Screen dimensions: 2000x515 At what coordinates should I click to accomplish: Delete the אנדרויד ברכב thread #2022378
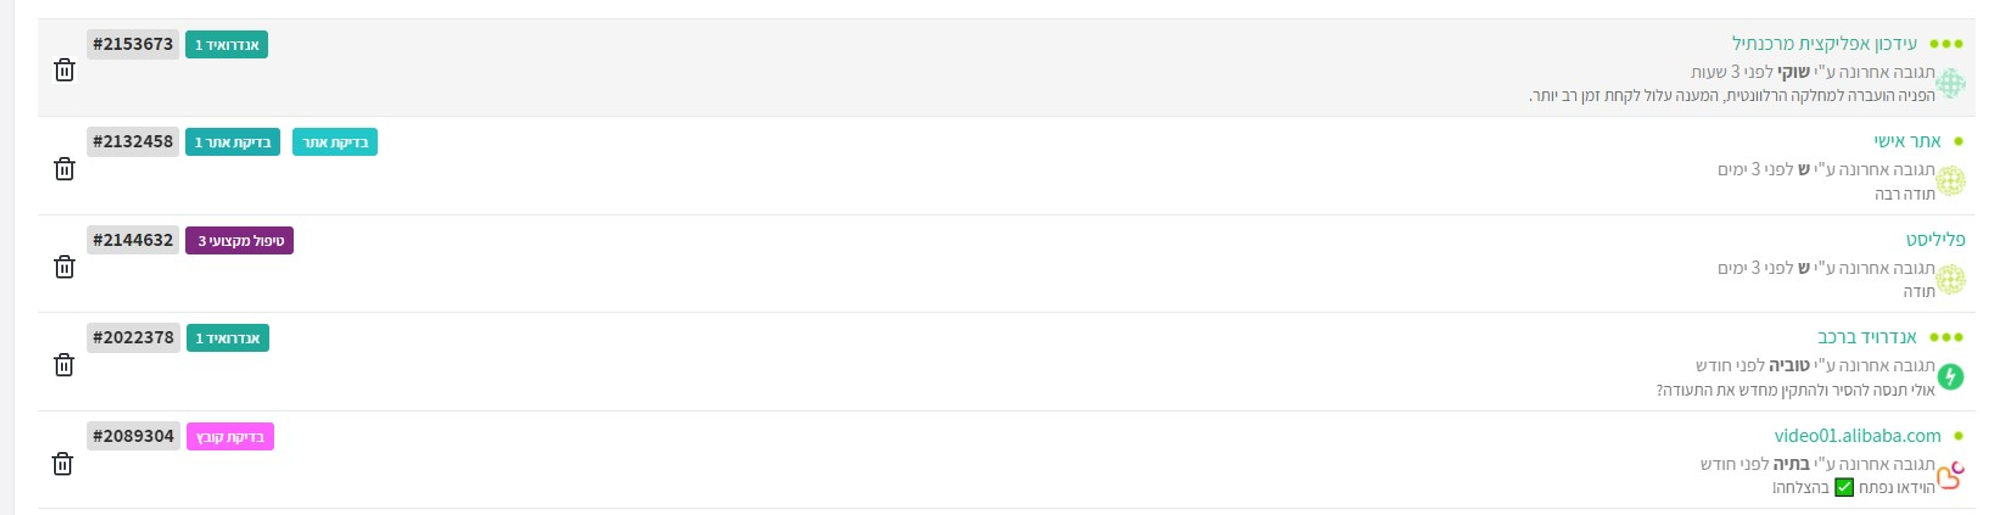click(64, 365)
